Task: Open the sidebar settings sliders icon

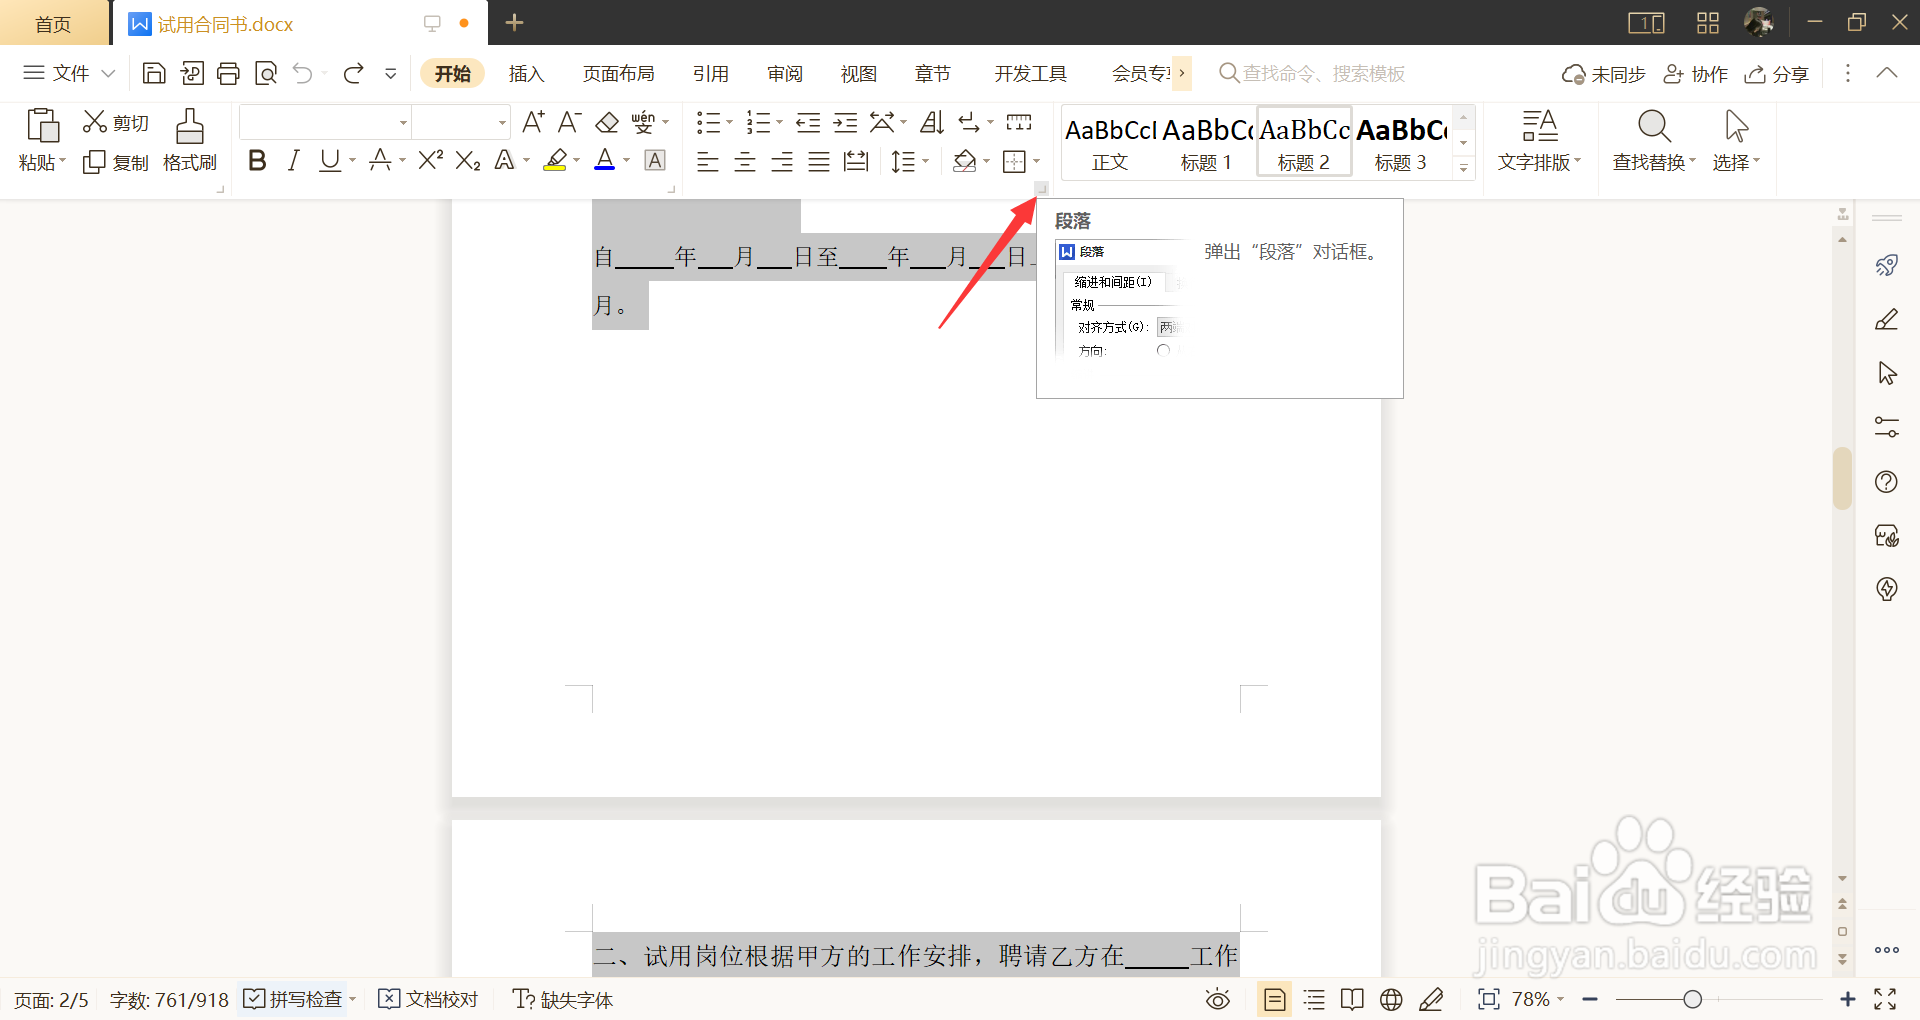Action: pos(1887,428)
